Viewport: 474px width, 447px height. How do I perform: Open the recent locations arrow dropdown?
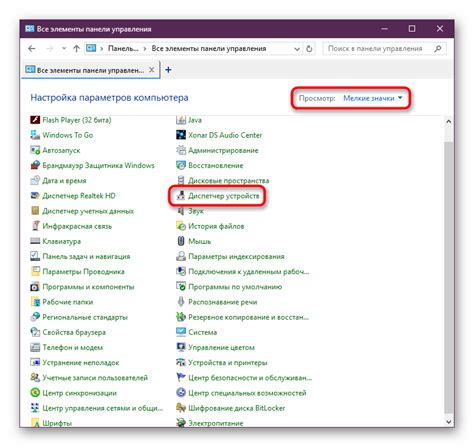click(64, 49)
